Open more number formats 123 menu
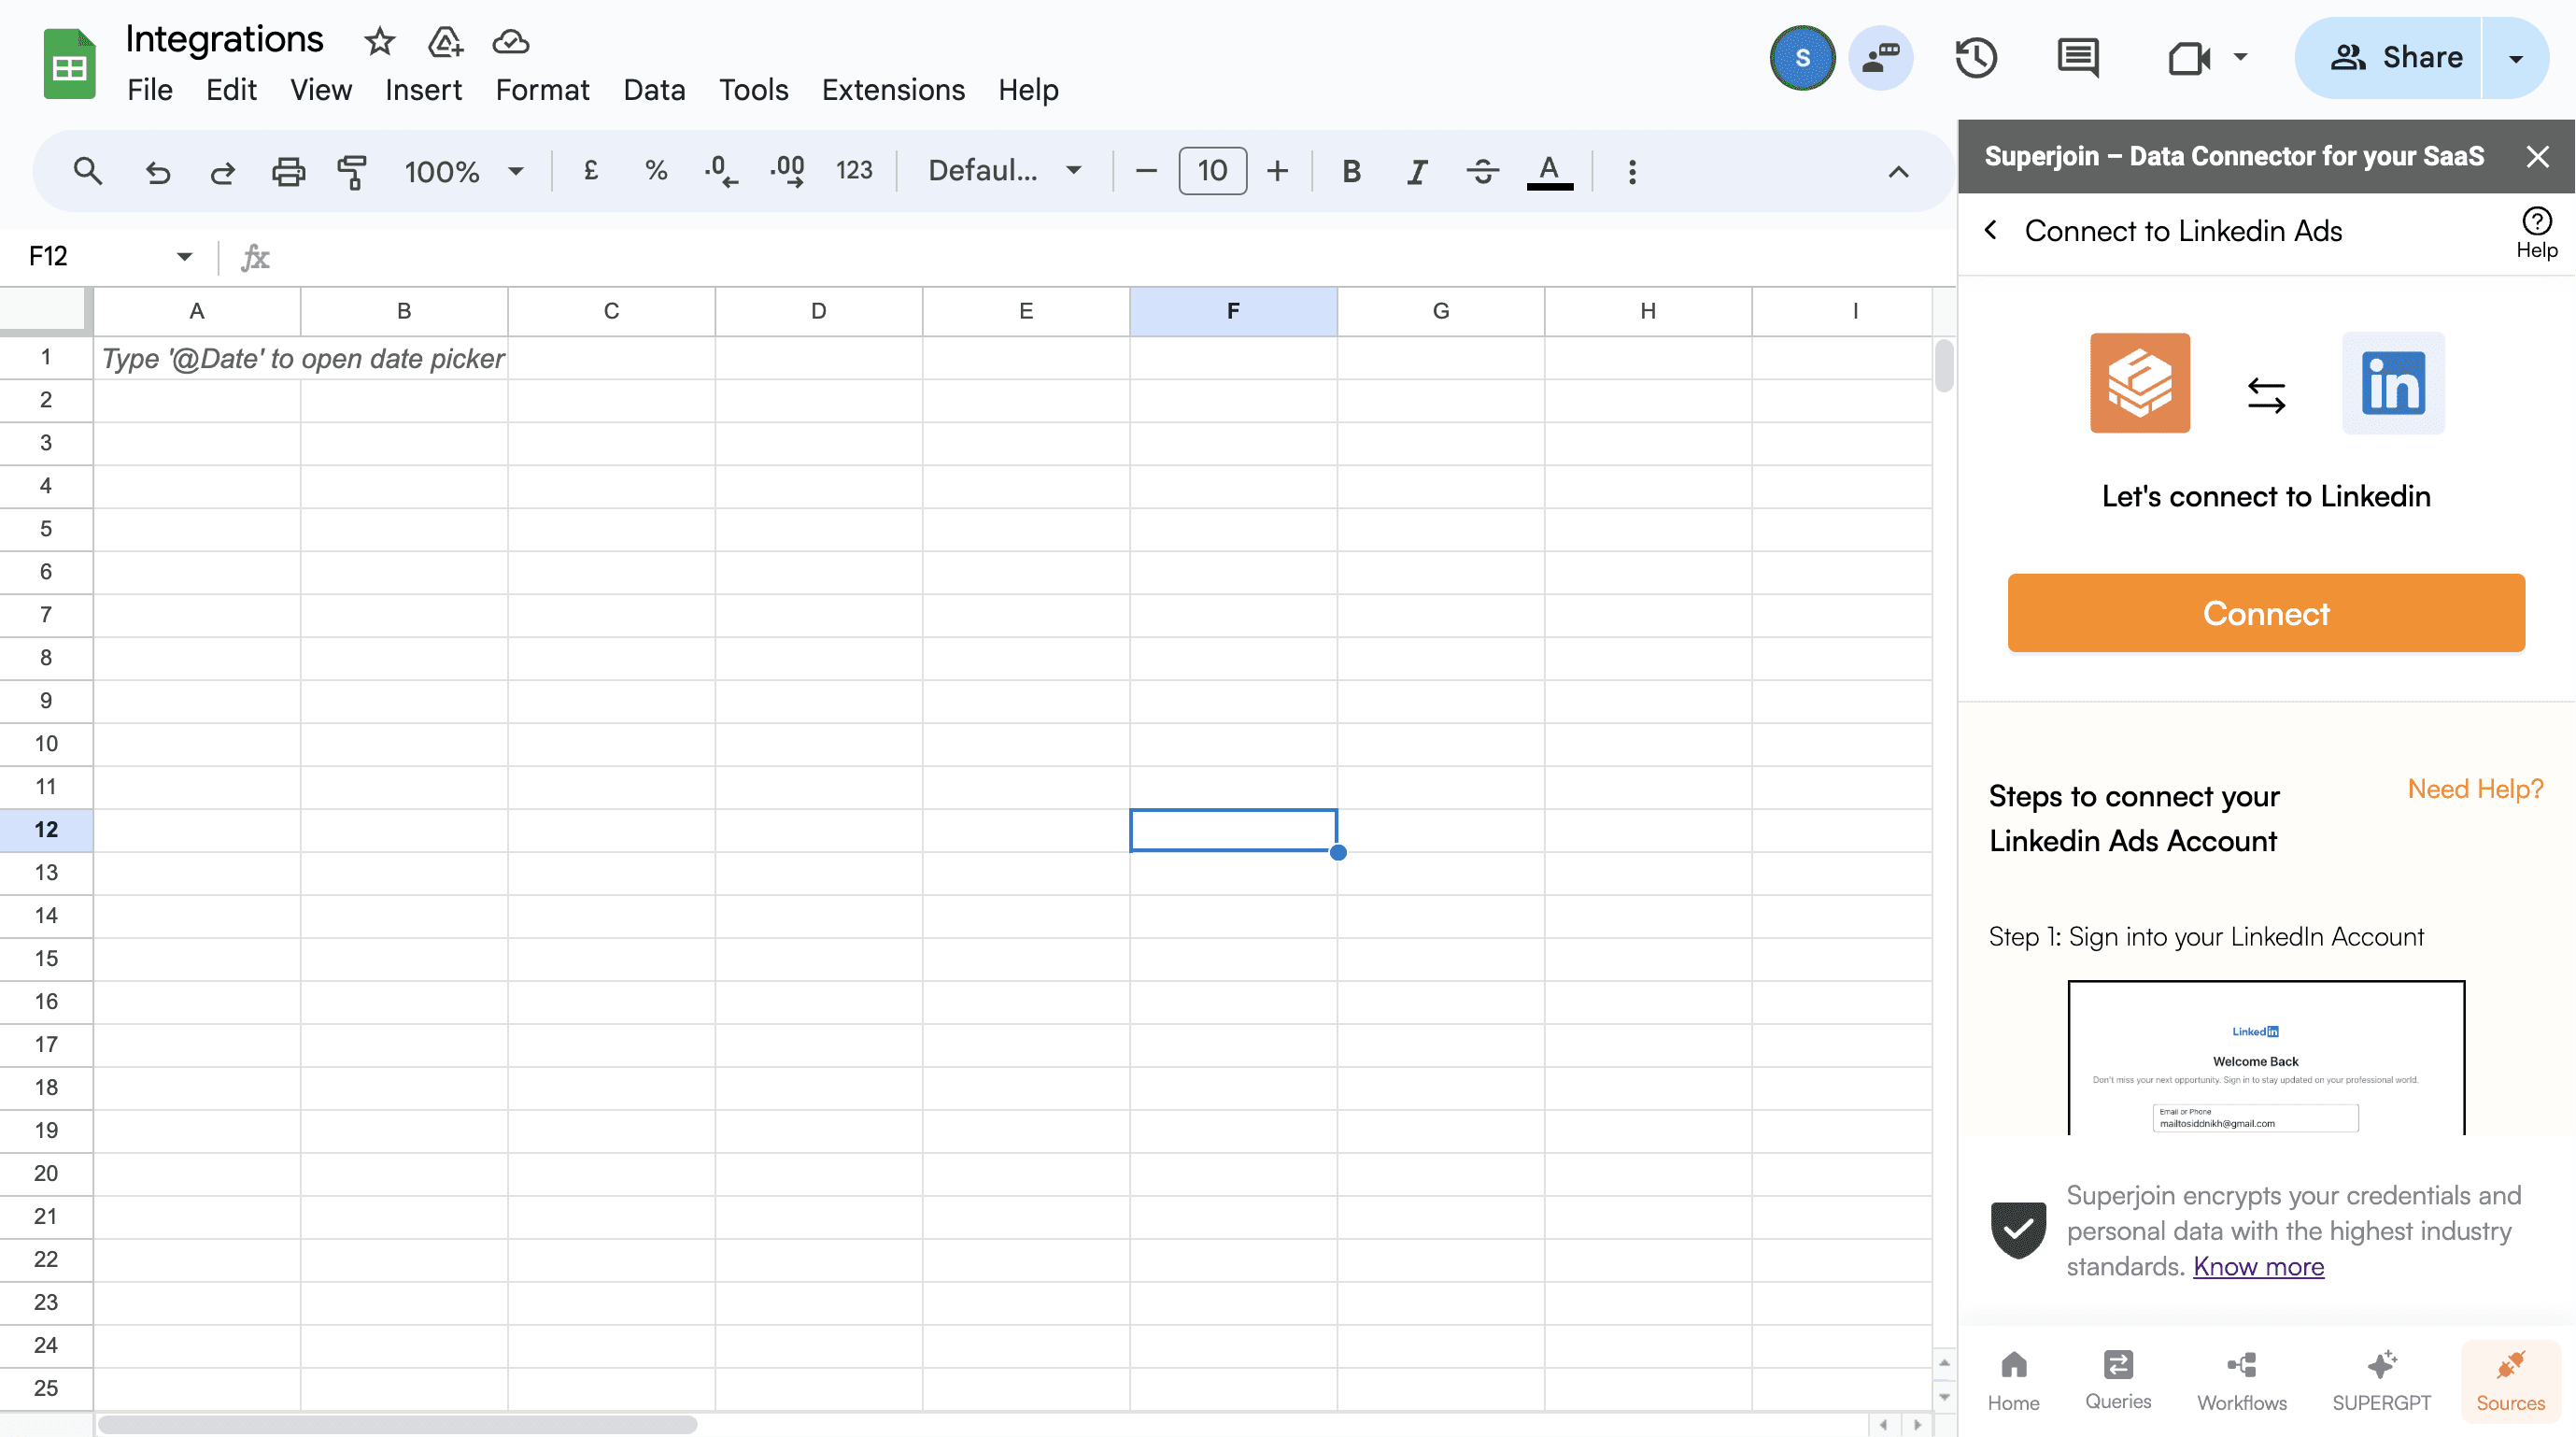Image resolution: width=2576 pixels, height=1437 pixels. point(854,171)
